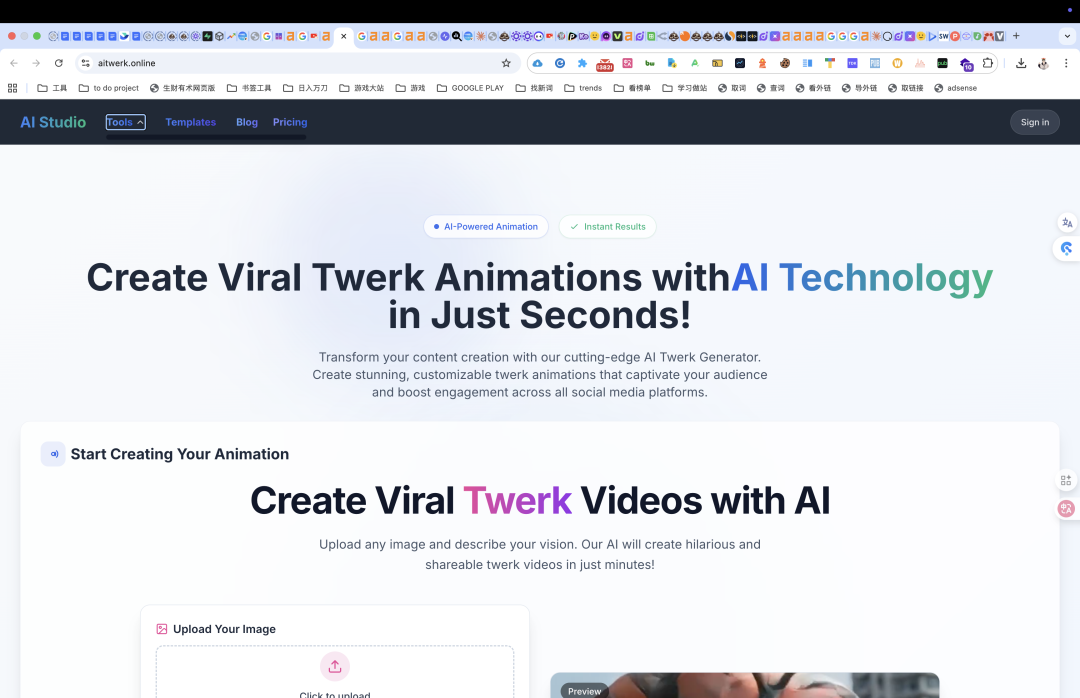
Task: Open the orange W circle extension
Action: [897, 63]
